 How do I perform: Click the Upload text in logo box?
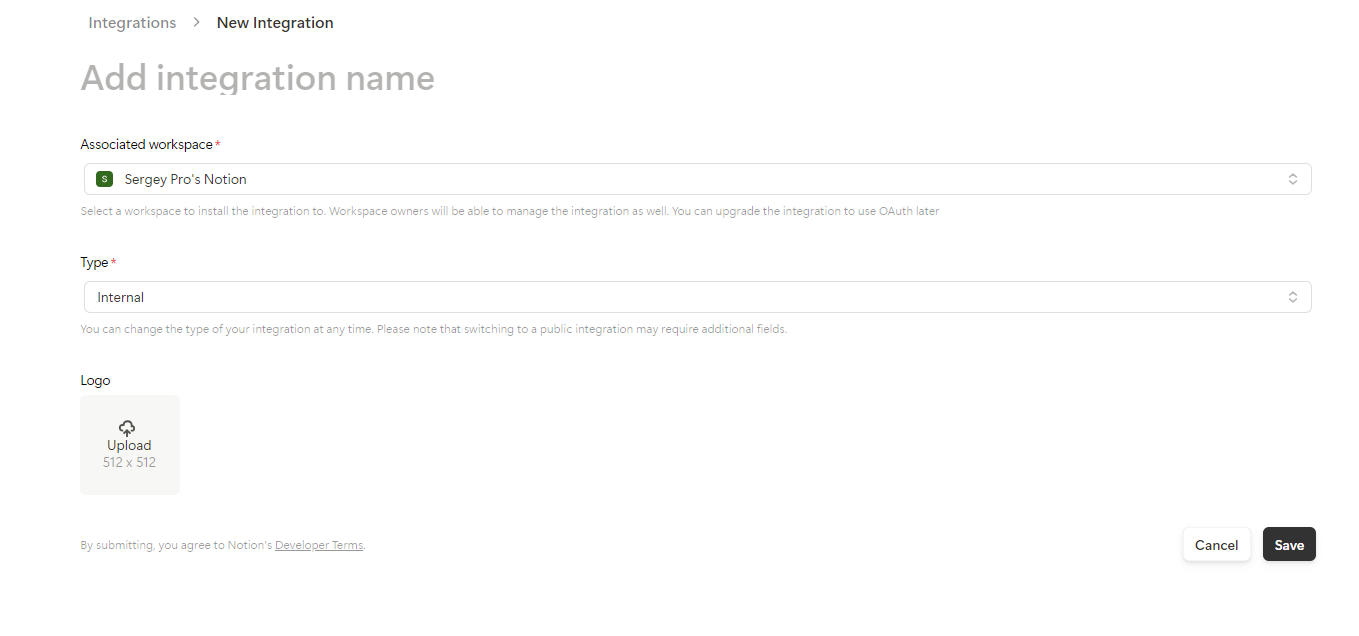pos(129,446)
